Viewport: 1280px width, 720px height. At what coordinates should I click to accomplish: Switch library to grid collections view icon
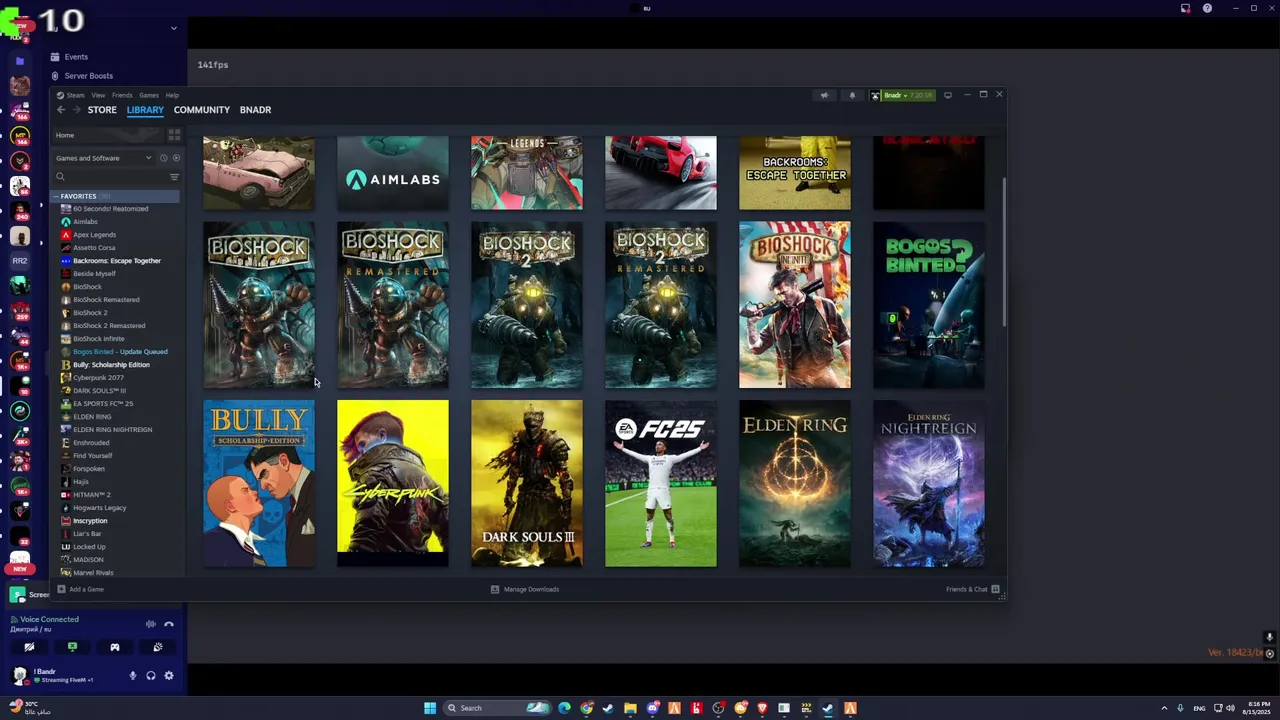pyautogui.click(x=174, y=135)
